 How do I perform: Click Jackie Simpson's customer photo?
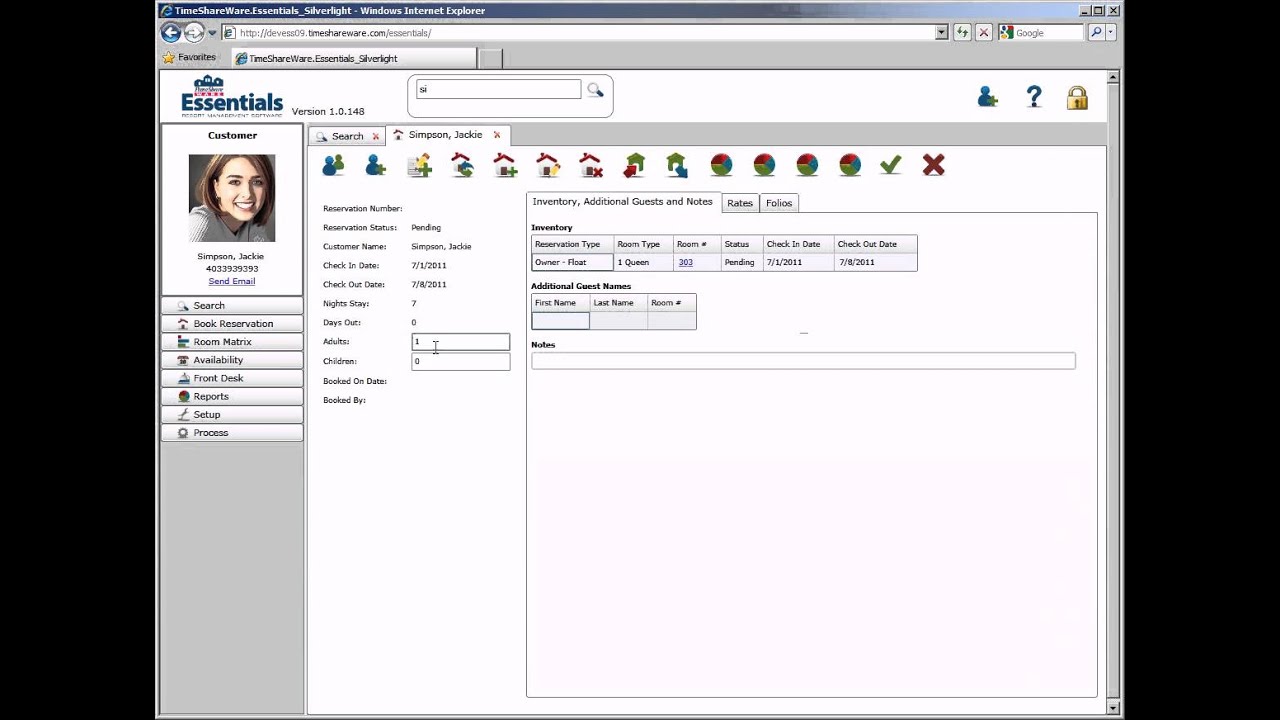coord(232,198)
